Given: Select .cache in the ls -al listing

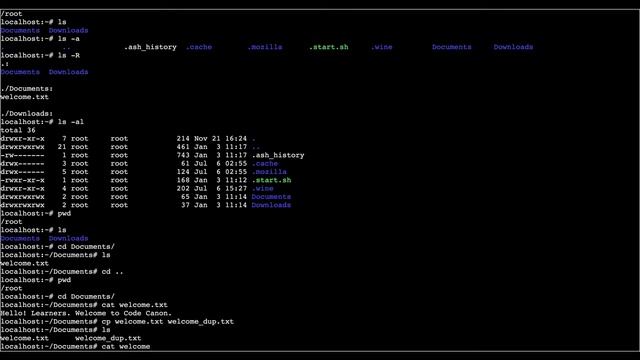Looking at the screenshot, I should point(265,163).
